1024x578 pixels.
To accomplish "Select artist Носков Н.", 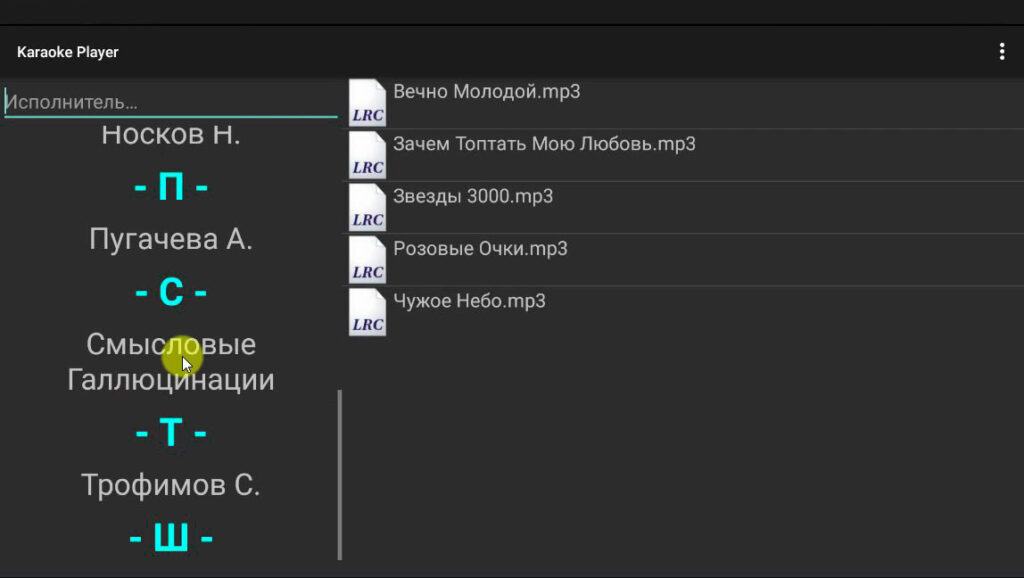I will click(x=170, y=135).
